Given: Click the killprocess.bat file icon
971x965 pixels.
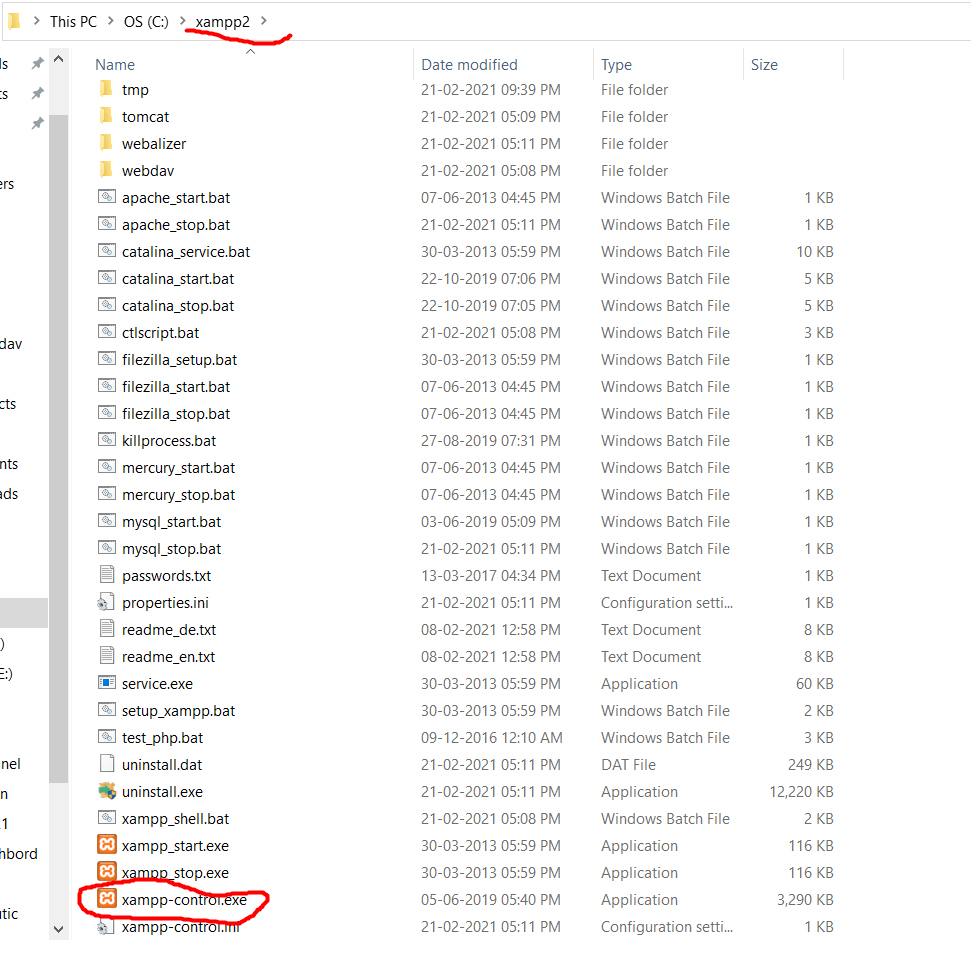Looking at the screenshot, I should 107,440.
